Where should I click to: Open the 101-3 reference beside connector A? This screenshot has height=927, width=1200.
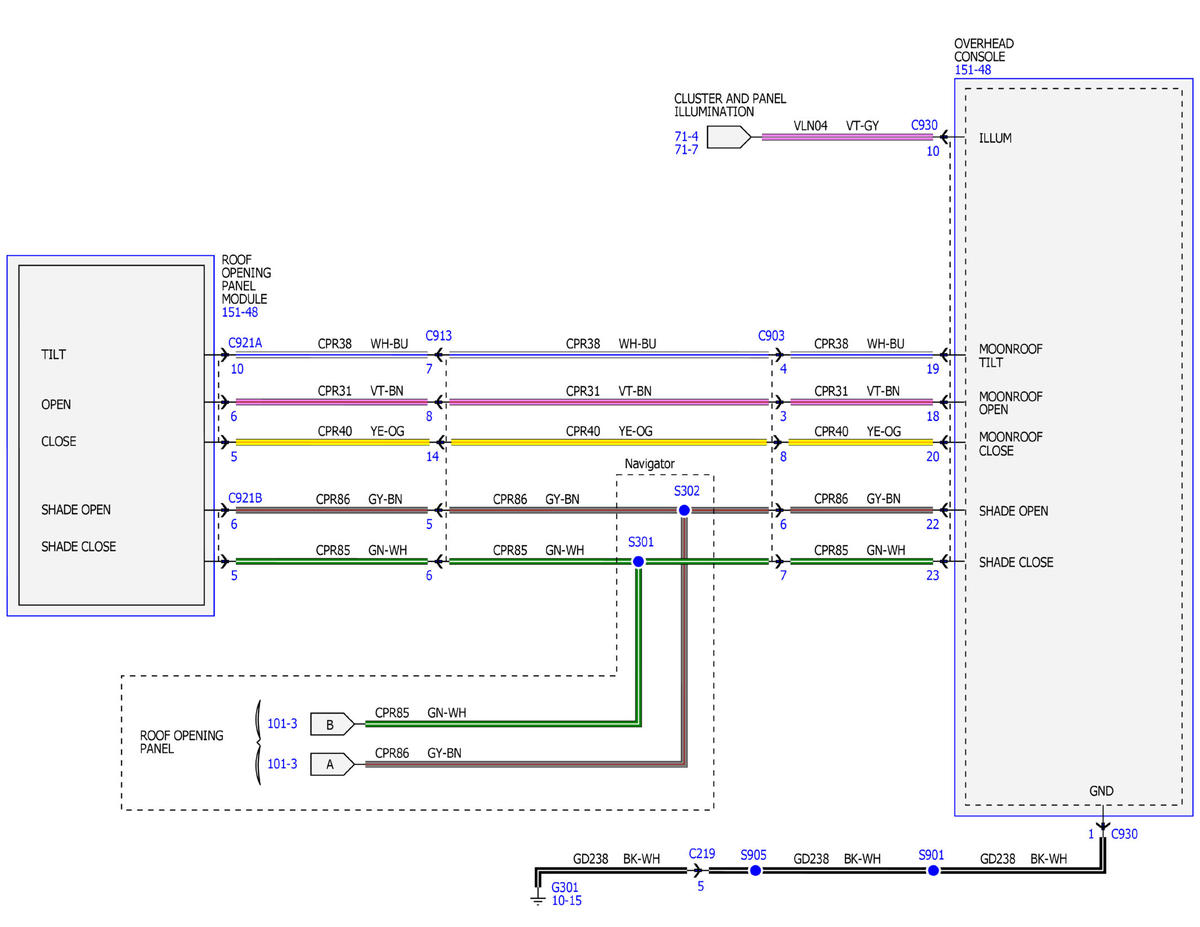pos(282,764)
